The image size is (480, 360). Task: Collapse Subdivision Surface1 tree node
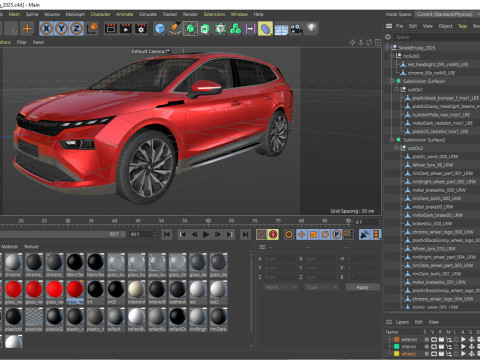[392, 81]
